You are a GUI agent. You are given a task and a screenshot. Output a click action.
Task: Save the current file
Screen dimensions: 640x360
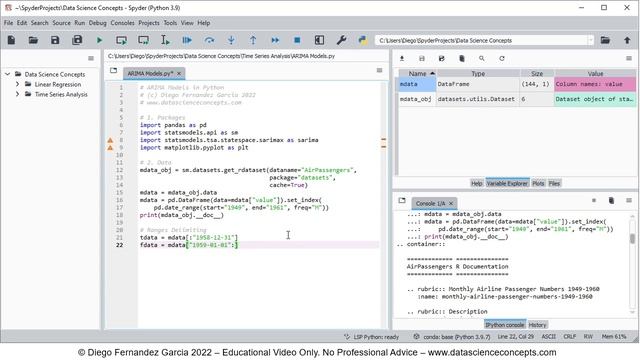pyautogui.click(x=55, y=40)
